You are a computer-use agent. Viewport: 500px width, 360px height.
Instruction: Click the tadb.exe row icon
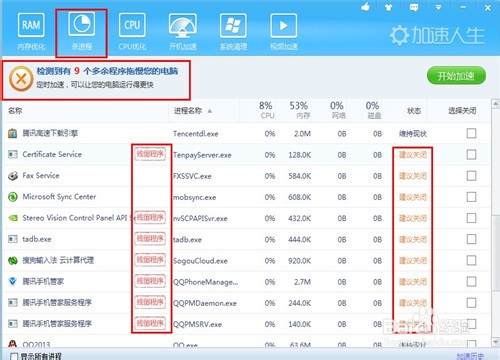pyautogui.click(x=13, y=239)
